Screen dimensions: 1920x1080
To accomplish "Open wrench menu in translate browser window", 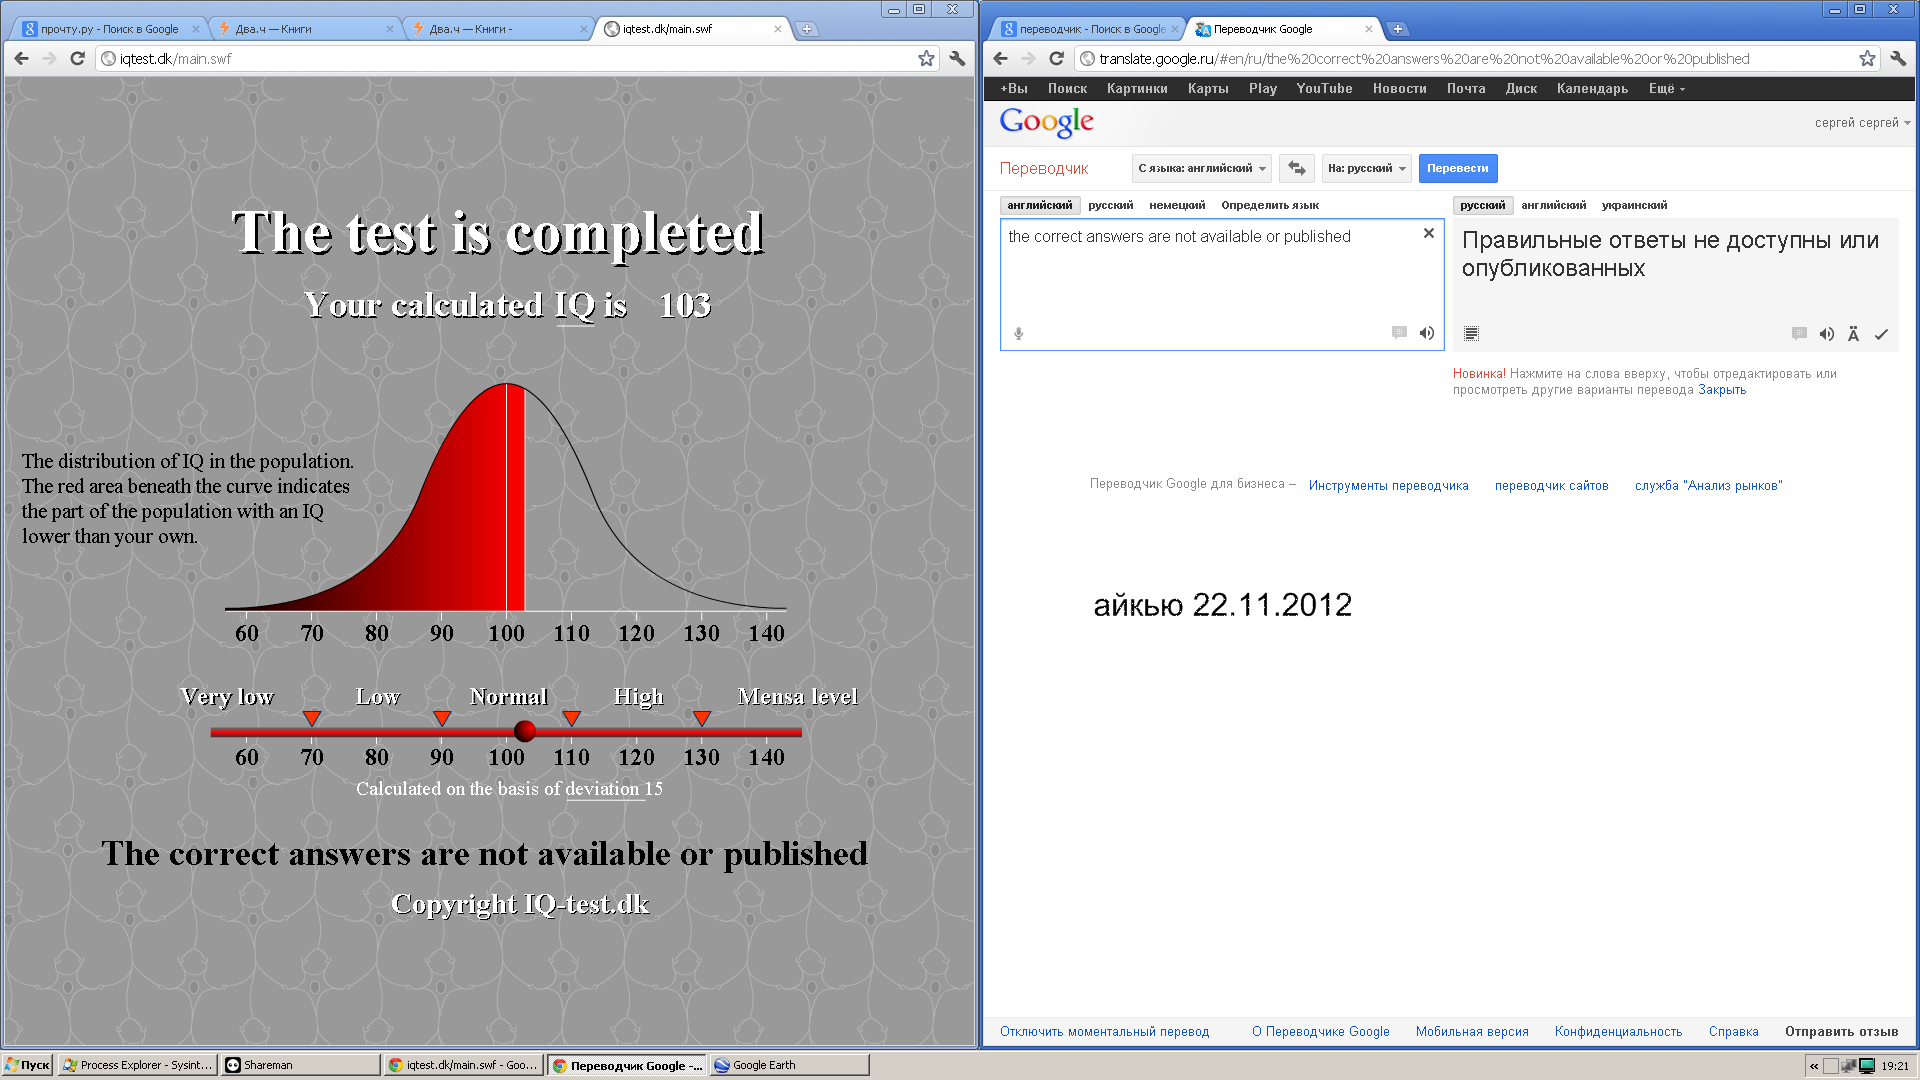I will pos(1898,59).
